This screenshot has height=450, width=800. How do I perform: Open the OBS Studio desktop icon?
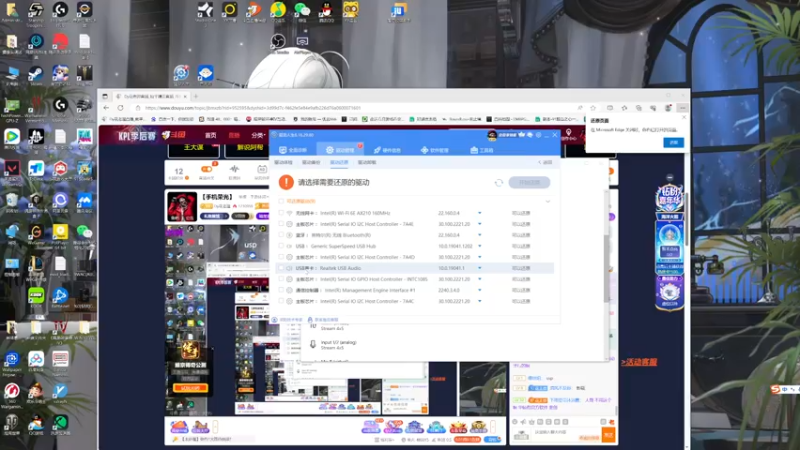278,43
